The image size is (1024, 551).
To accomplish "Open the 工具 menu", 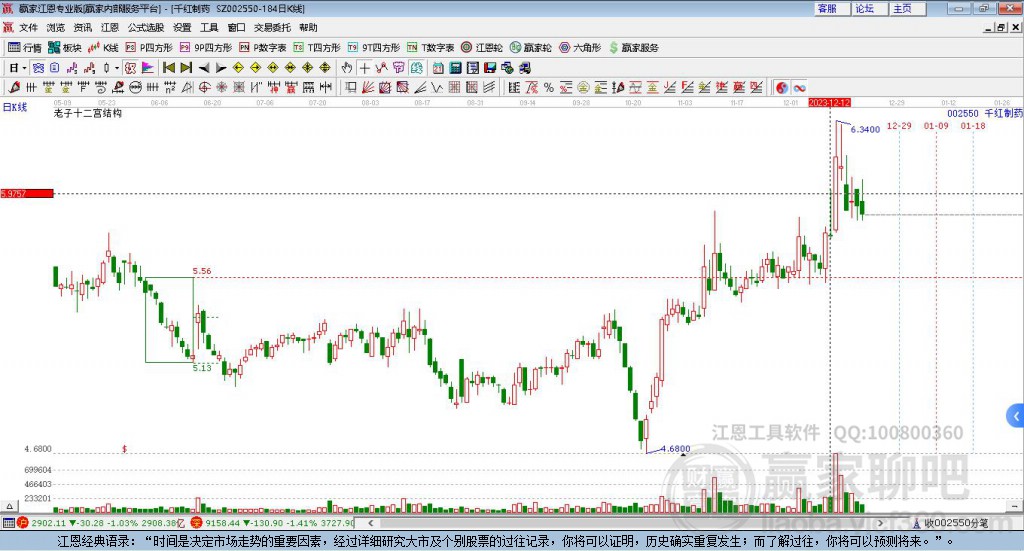I will coord(209,27).
